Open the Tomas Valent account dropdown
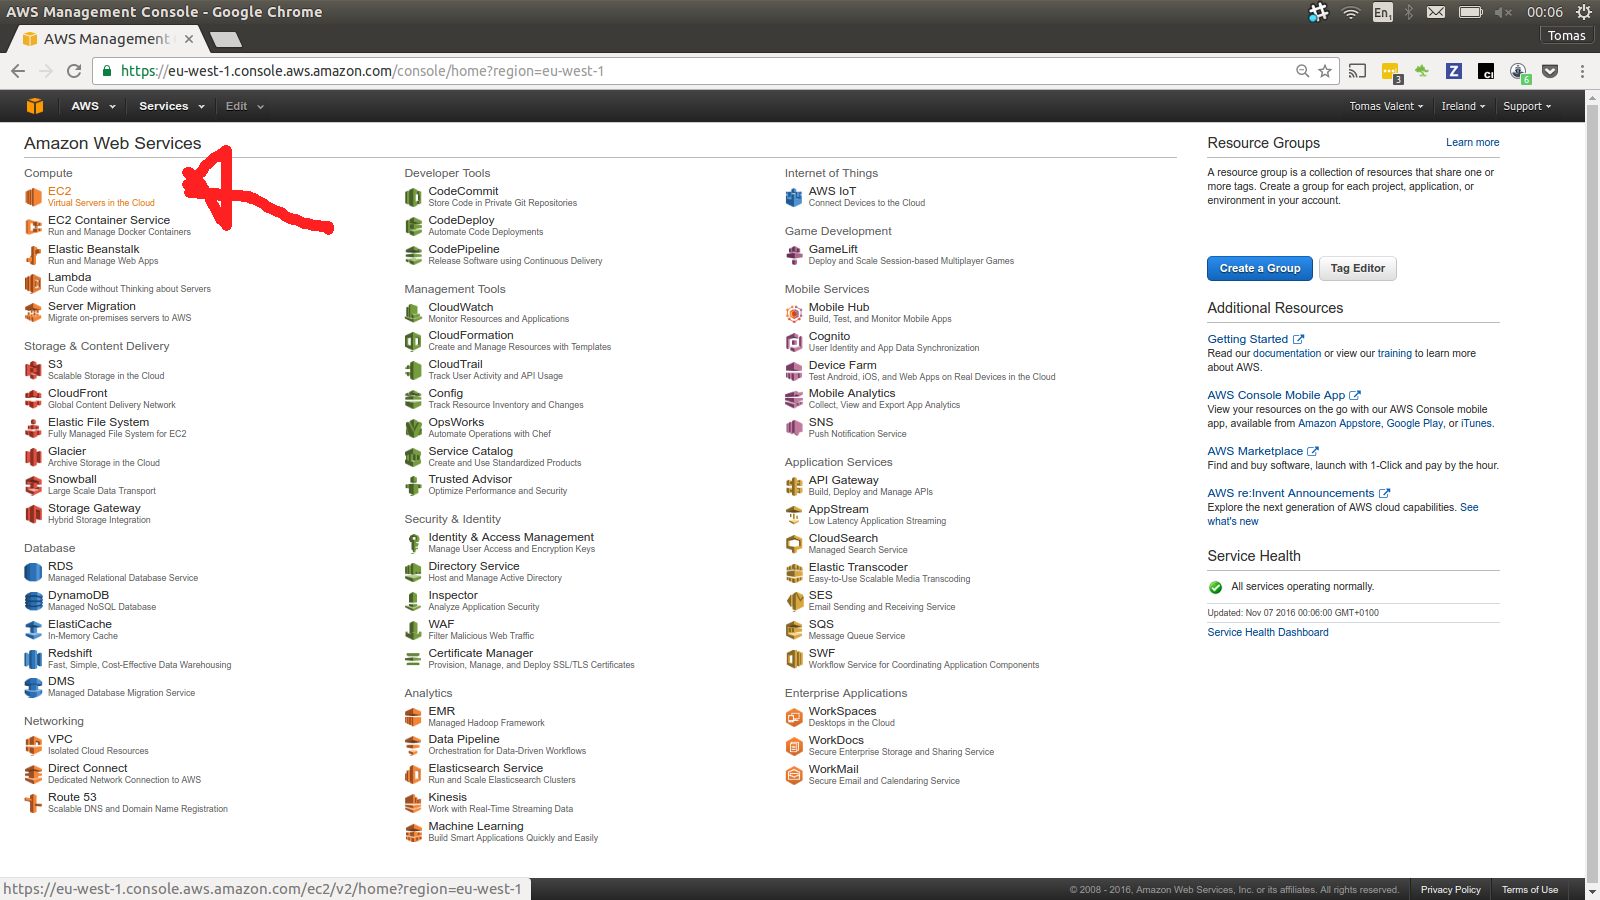The height and width of the screenshot is (900, 1600). pyautogui.click(x=1386, y=106)
